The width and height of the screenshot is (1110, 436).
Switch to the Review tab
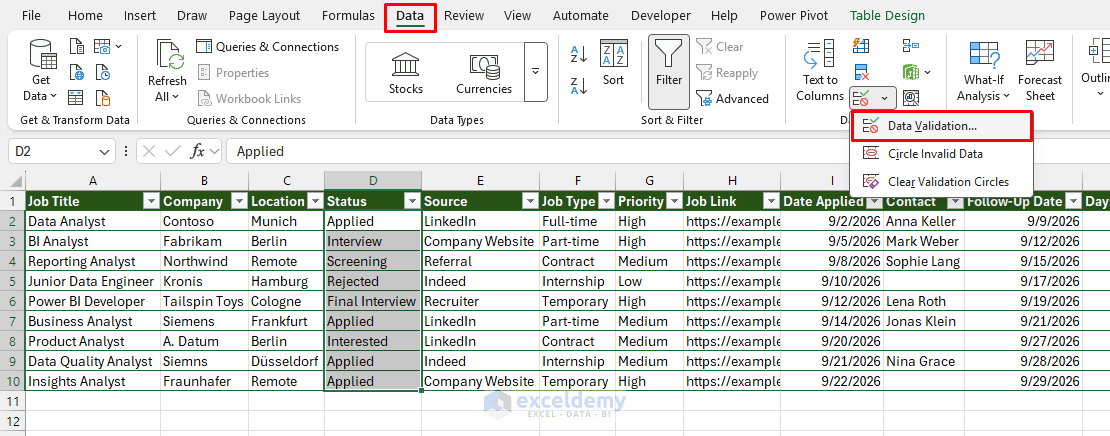pyautogui.click(x=464, y=16)
